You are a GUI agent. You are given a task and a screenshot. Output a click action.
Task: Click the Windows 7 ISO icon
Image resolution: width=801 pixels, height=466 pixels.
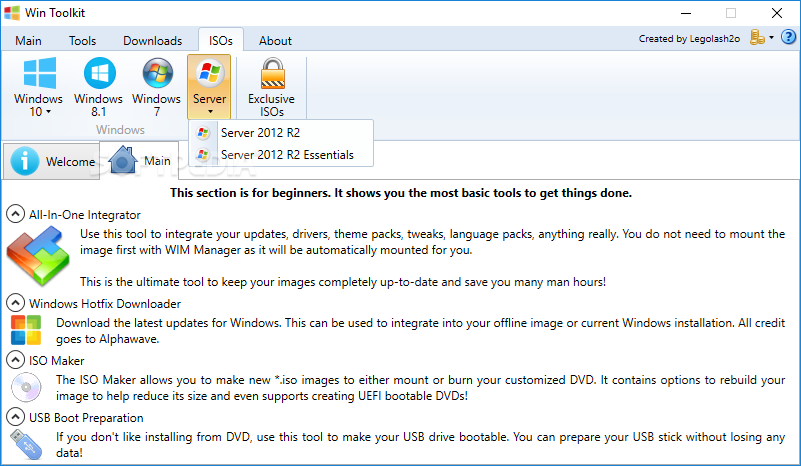pos(157,73)
